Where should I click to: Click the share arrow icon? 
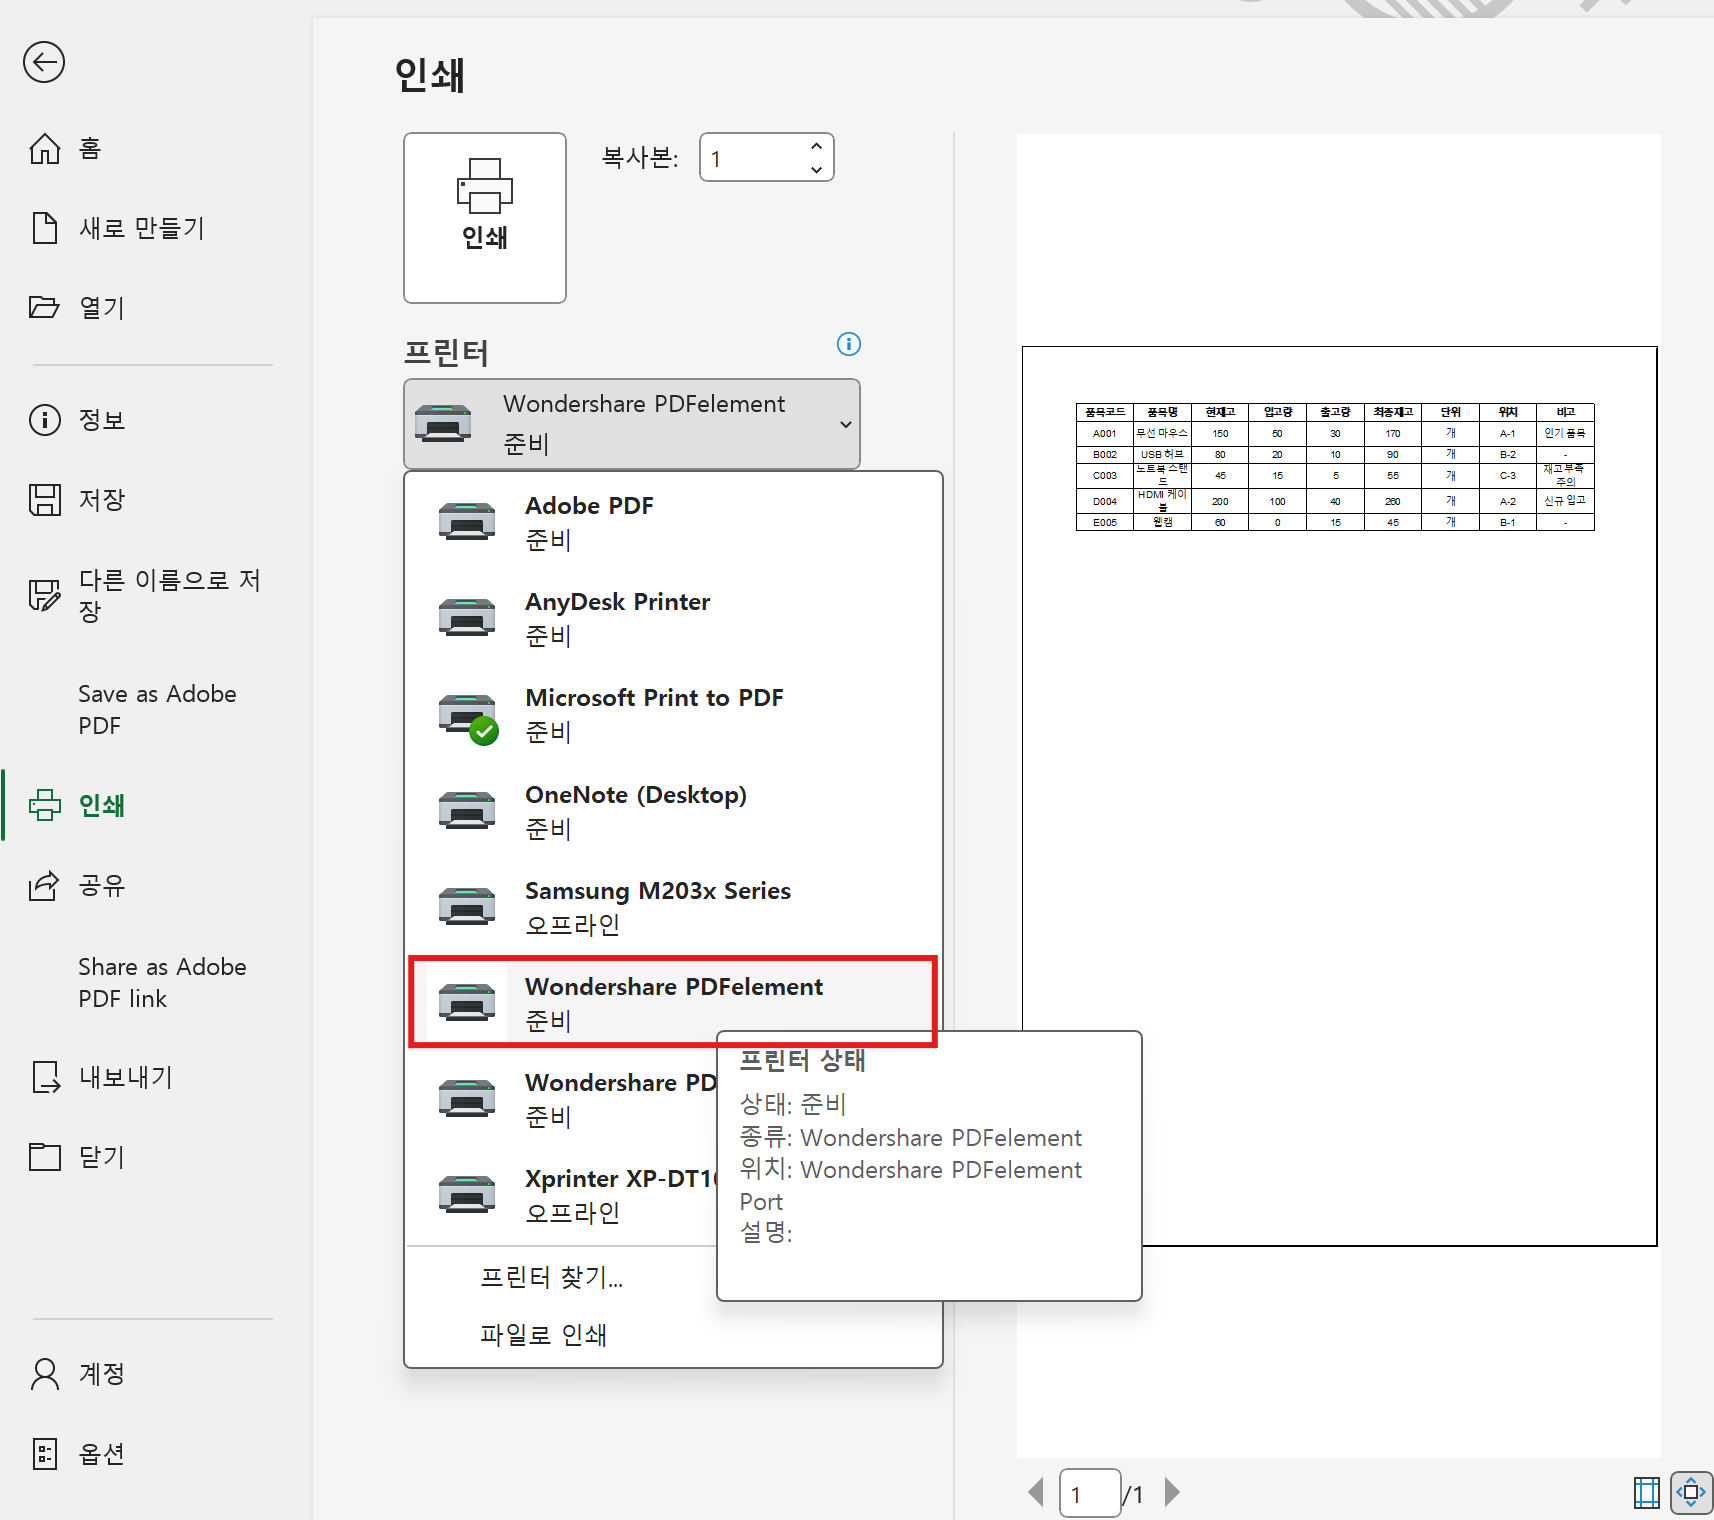(x=44, y=885)
